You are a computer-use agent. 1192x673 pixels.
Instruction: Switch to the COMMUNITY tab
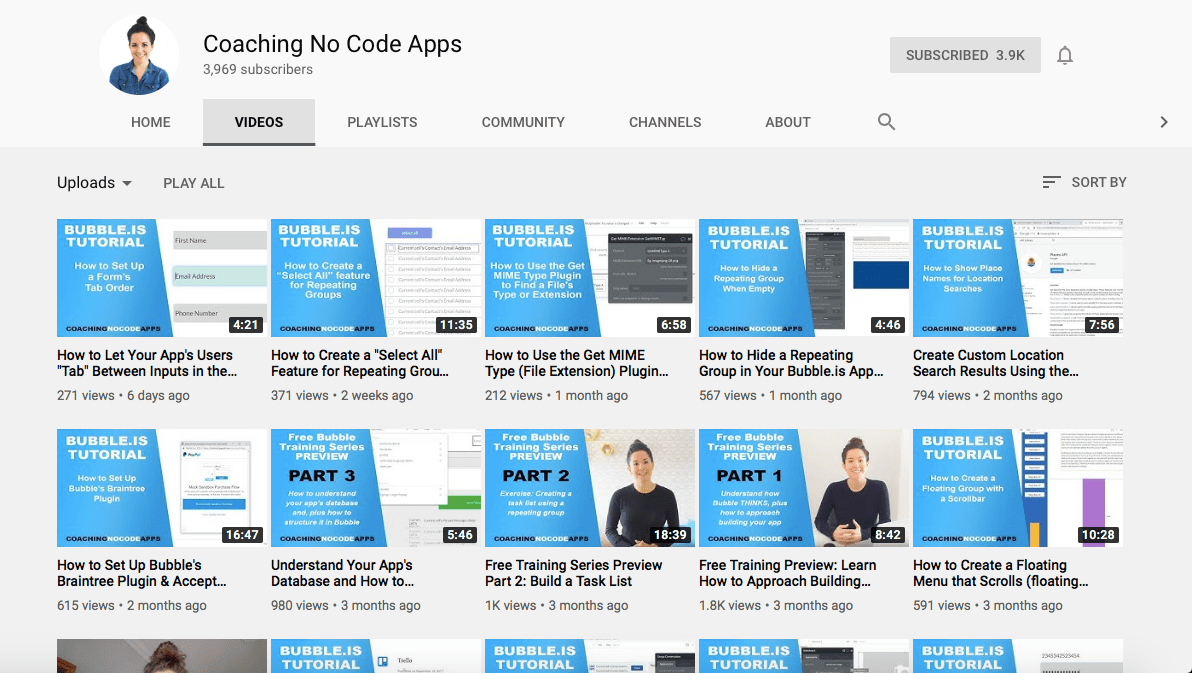tap(523, 121)
